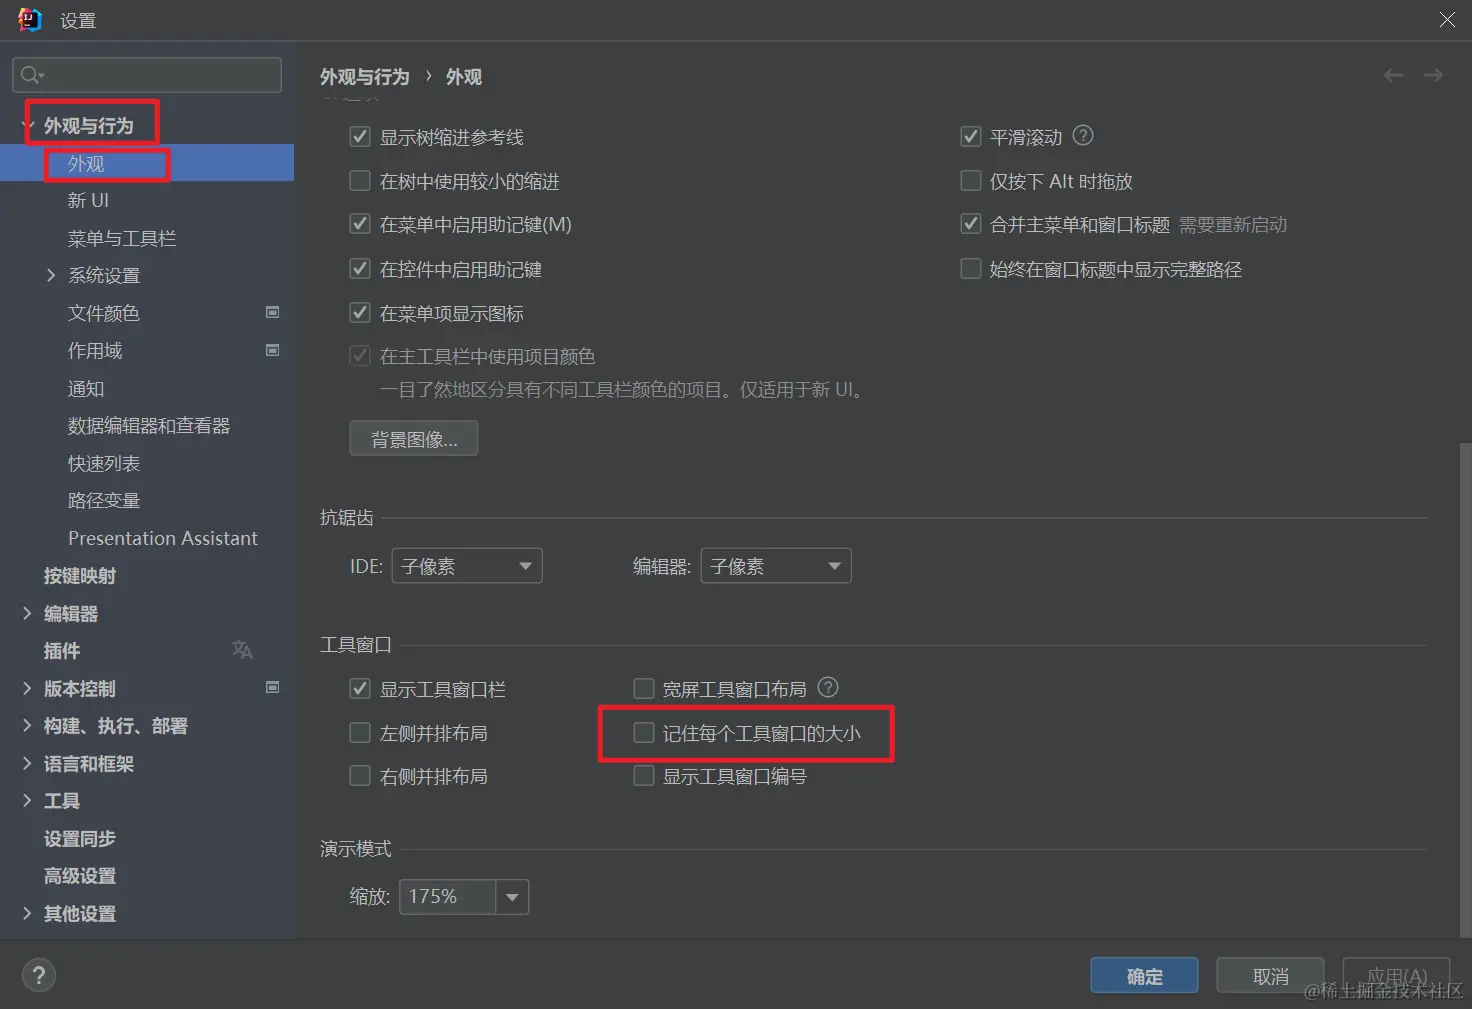The image size is (1472, 1009).
Task: Enable 仅按下 Alt 时拖放 checkbox
Action: pos(970,180)
